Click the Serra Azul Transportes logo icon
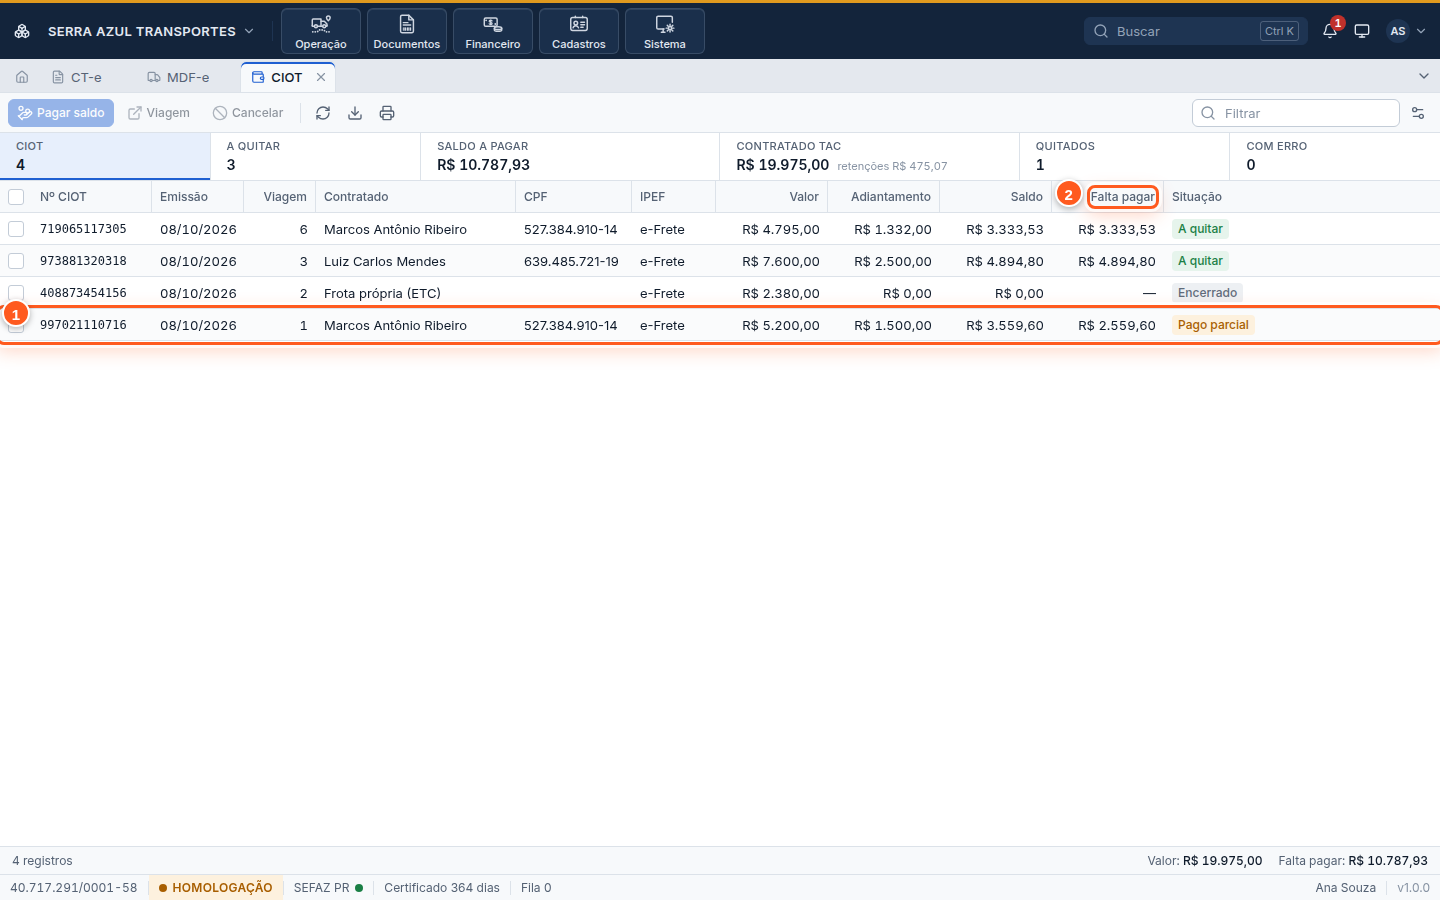The width and height of the screenshot is (1440, 900). point(22,31)
